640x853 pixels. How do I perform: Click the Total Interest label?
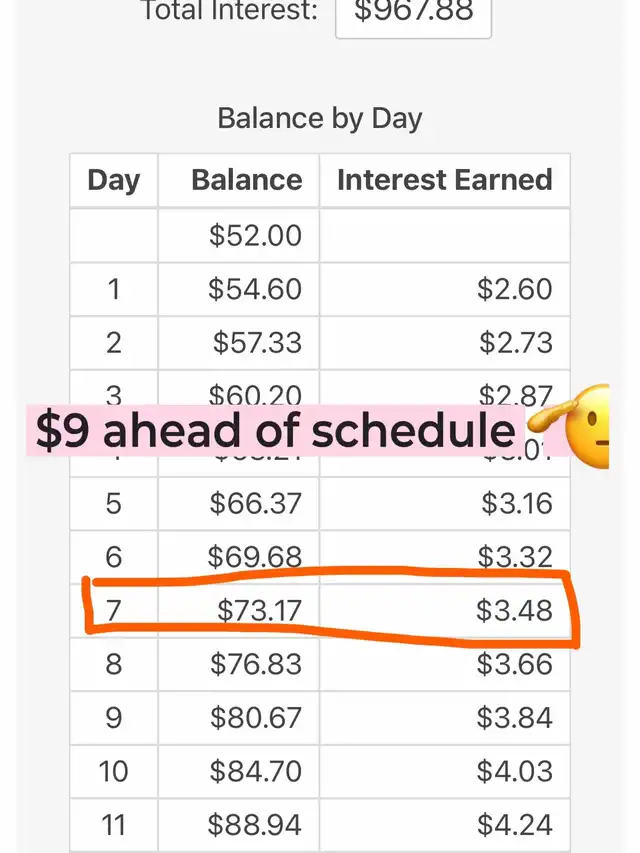point(230,12)
